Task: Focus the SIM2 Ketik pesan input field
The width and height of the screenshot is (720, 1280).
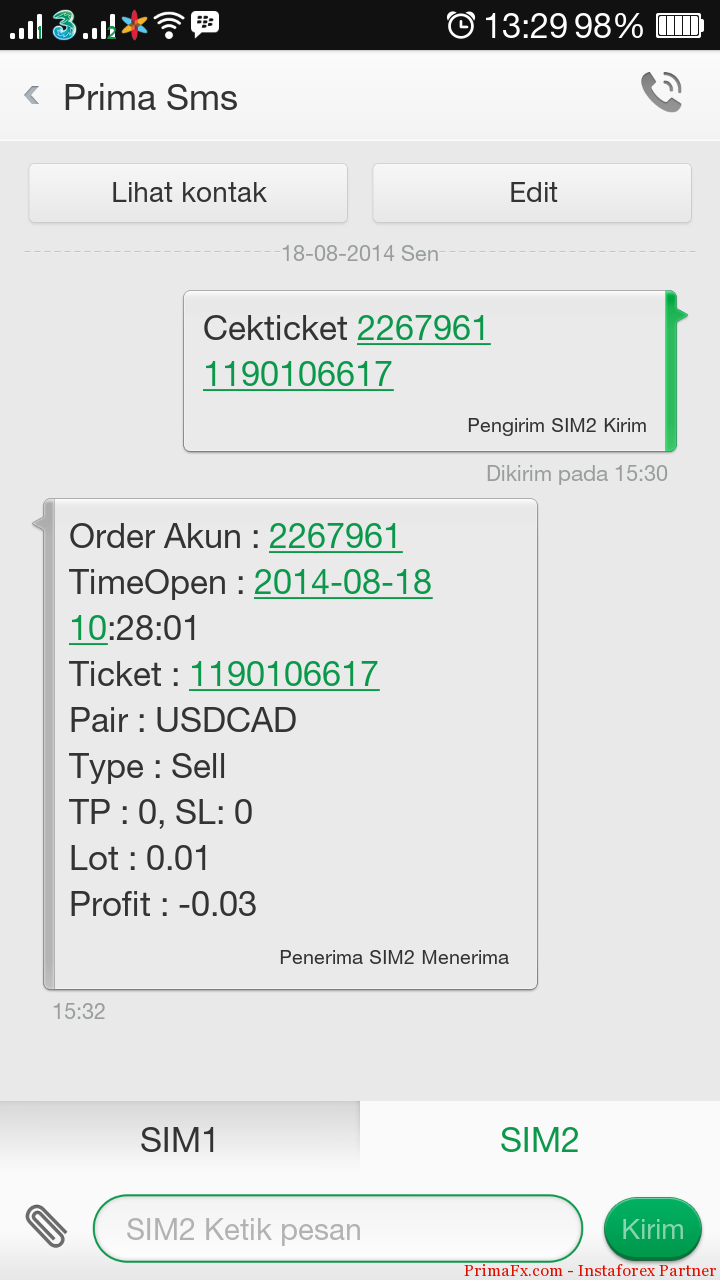Action: coord(337,1229)
